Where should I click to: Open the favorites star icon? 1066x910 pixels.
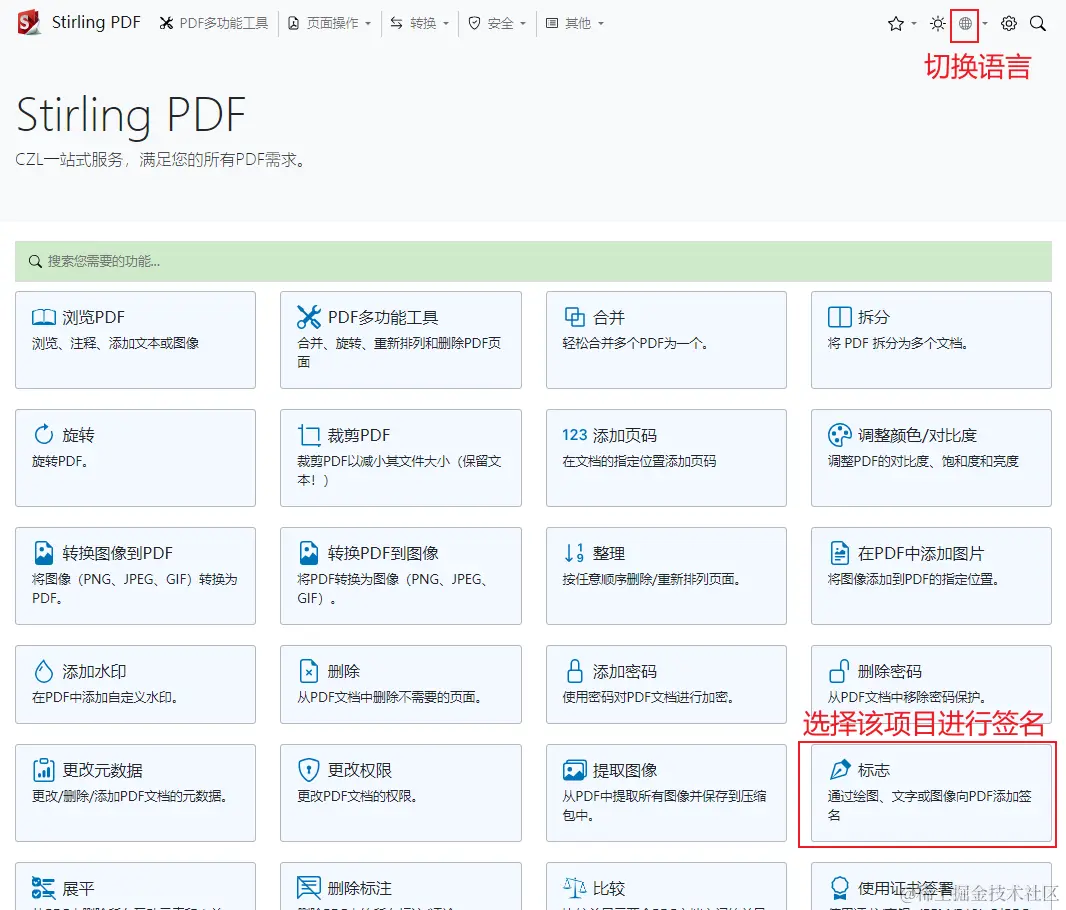(895, 24)
